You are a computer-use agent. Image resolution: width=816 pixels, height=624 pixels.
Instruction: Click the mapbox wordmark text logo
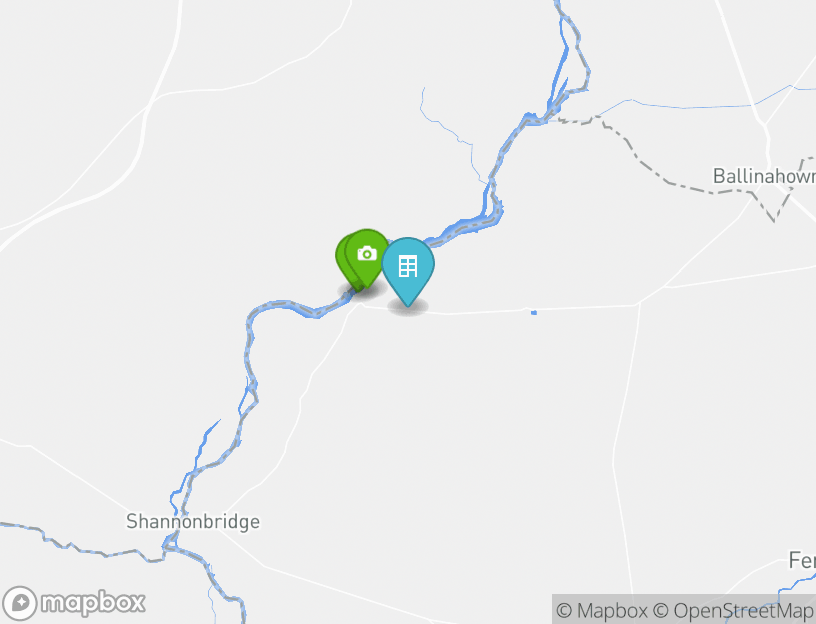(x=93, y=603)
